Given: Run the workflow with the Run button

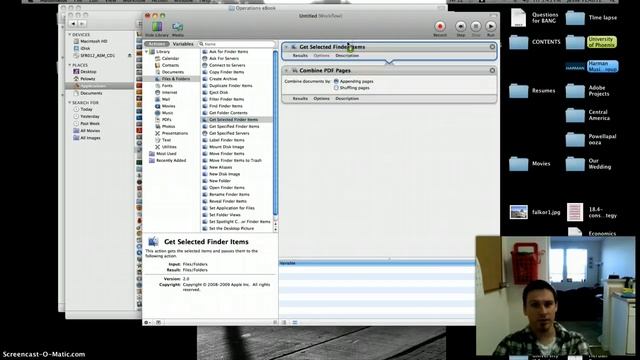Looking at the screenshot, I should coord(491,27).
